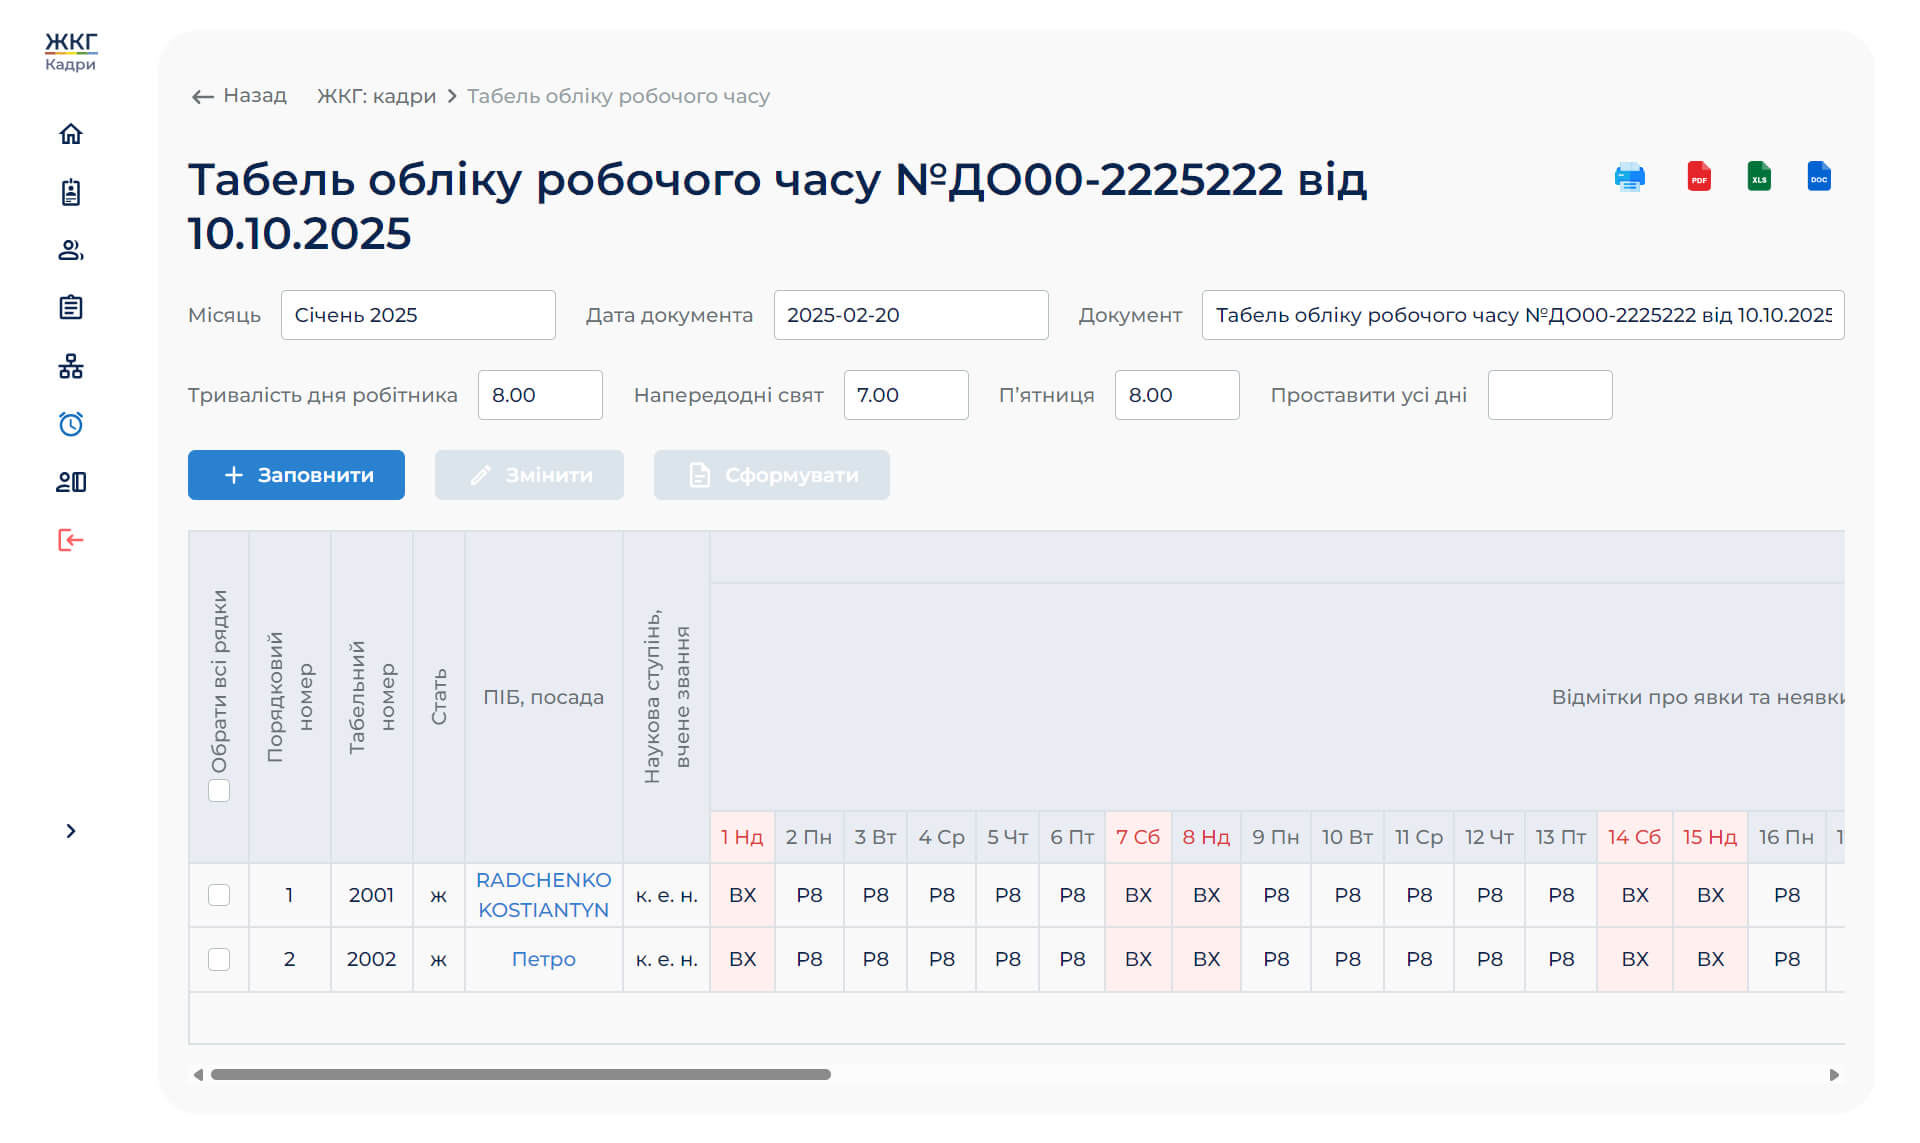
Task: Check the select all rows checkbox
Action: point(219,791)
